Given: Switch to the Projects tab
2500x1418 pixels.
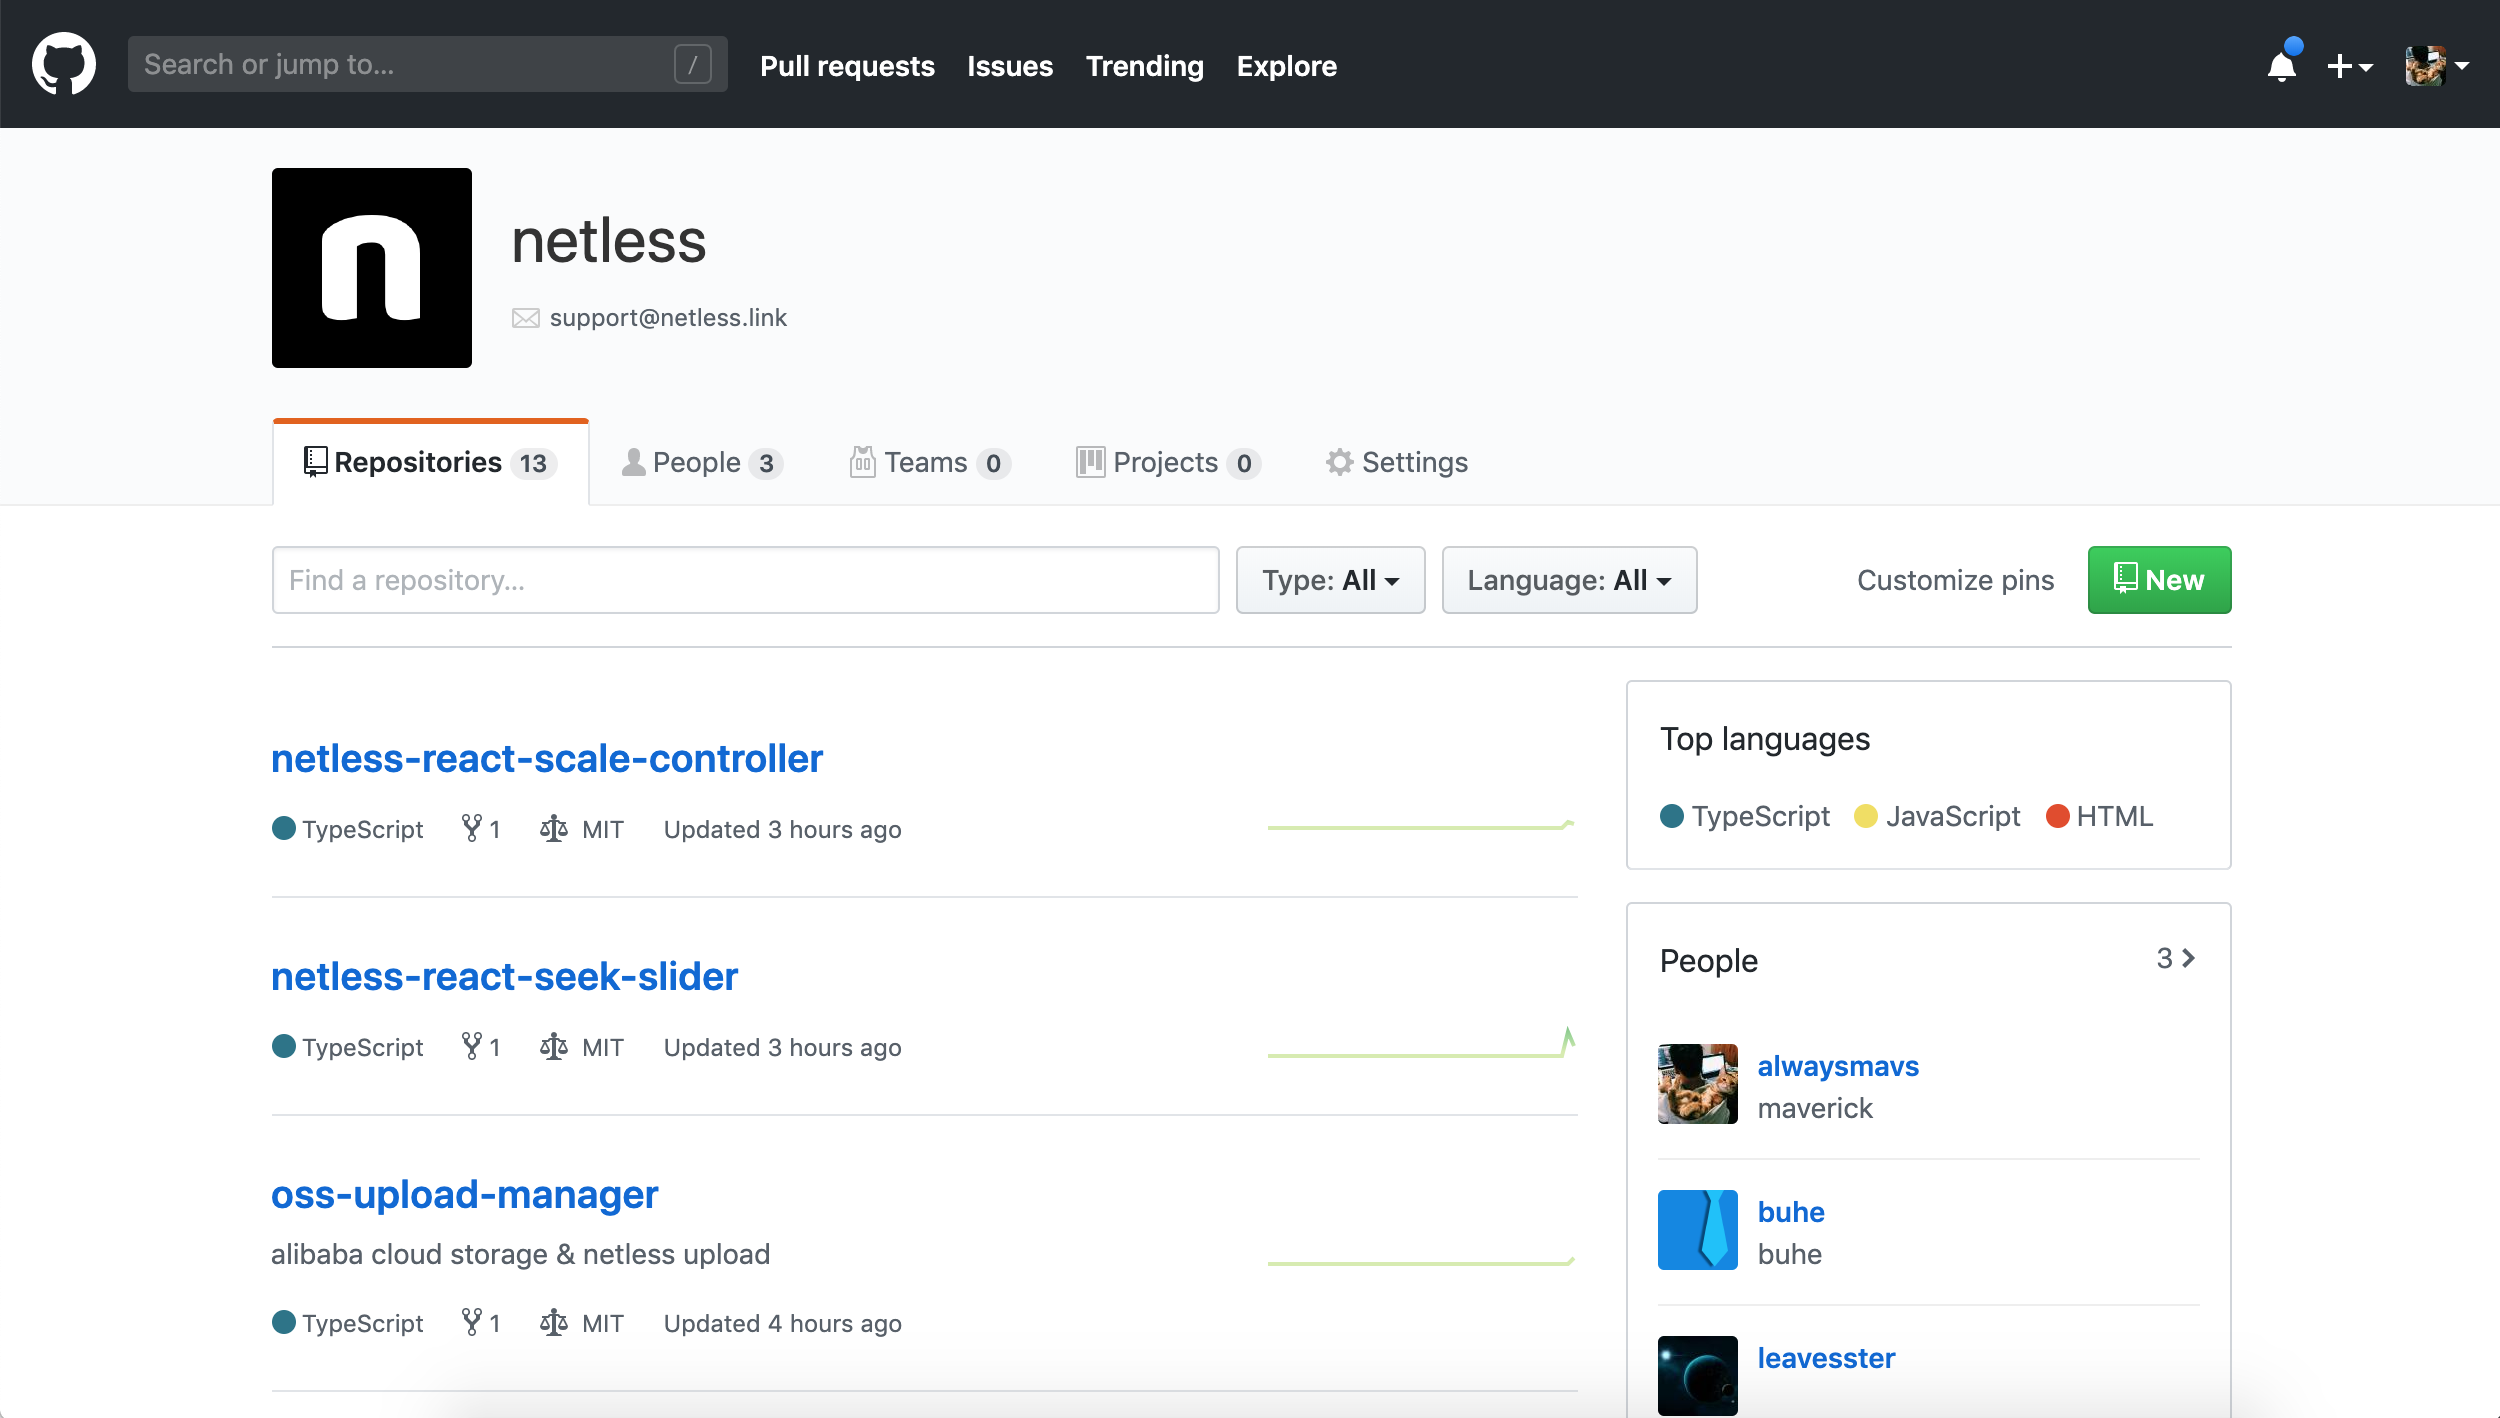Looking at the screenshot, I should tap(1167, 462).
